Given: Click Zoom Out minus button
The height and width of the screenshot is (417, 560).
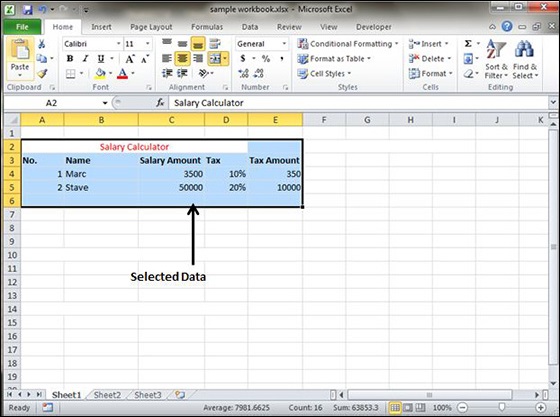Looking at the screenshot, I should pos(462,407).
